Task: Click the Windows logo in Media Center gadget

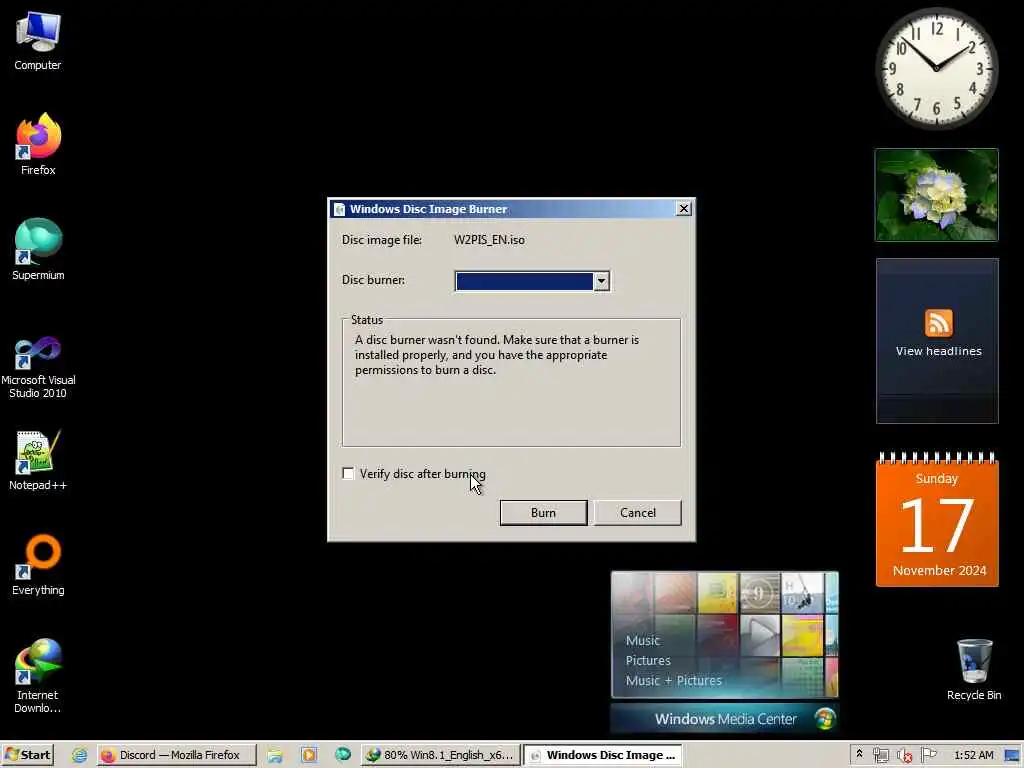Action: point(825,718)
